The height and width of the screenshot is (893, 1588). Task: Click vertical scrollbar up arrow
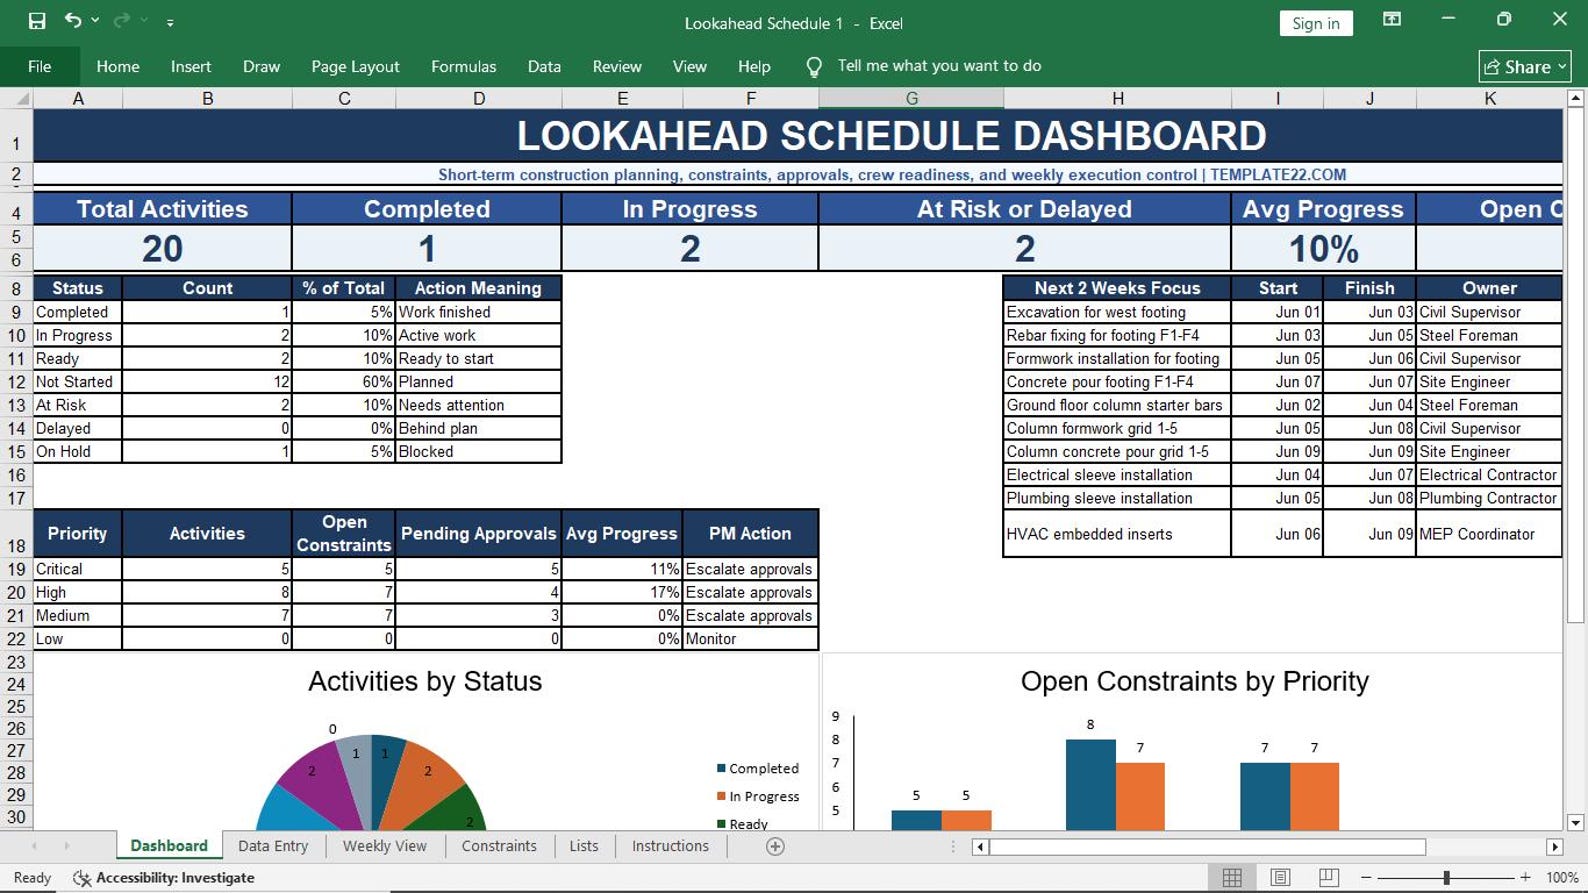tap(1575, 98)
